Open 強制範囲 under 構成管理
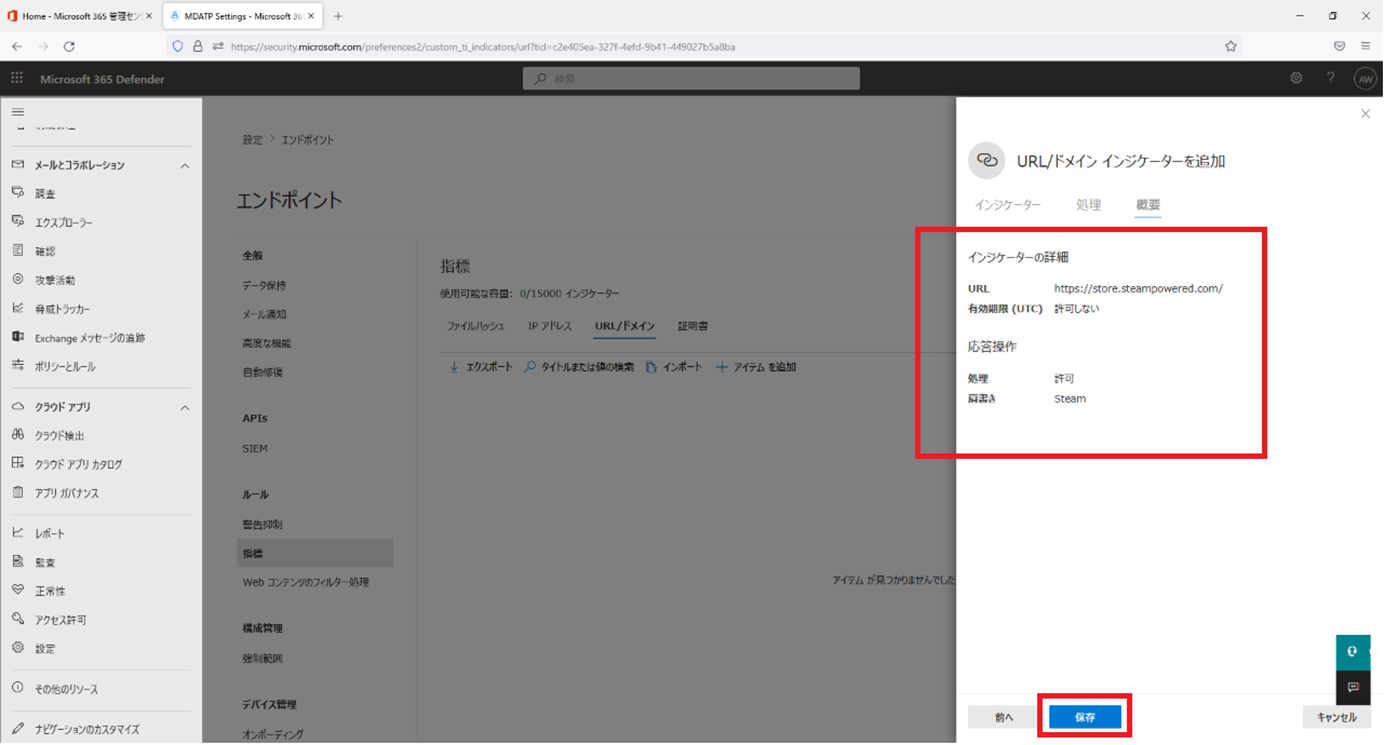Screen dimensions: 1384x745 (x=262, y=658)
